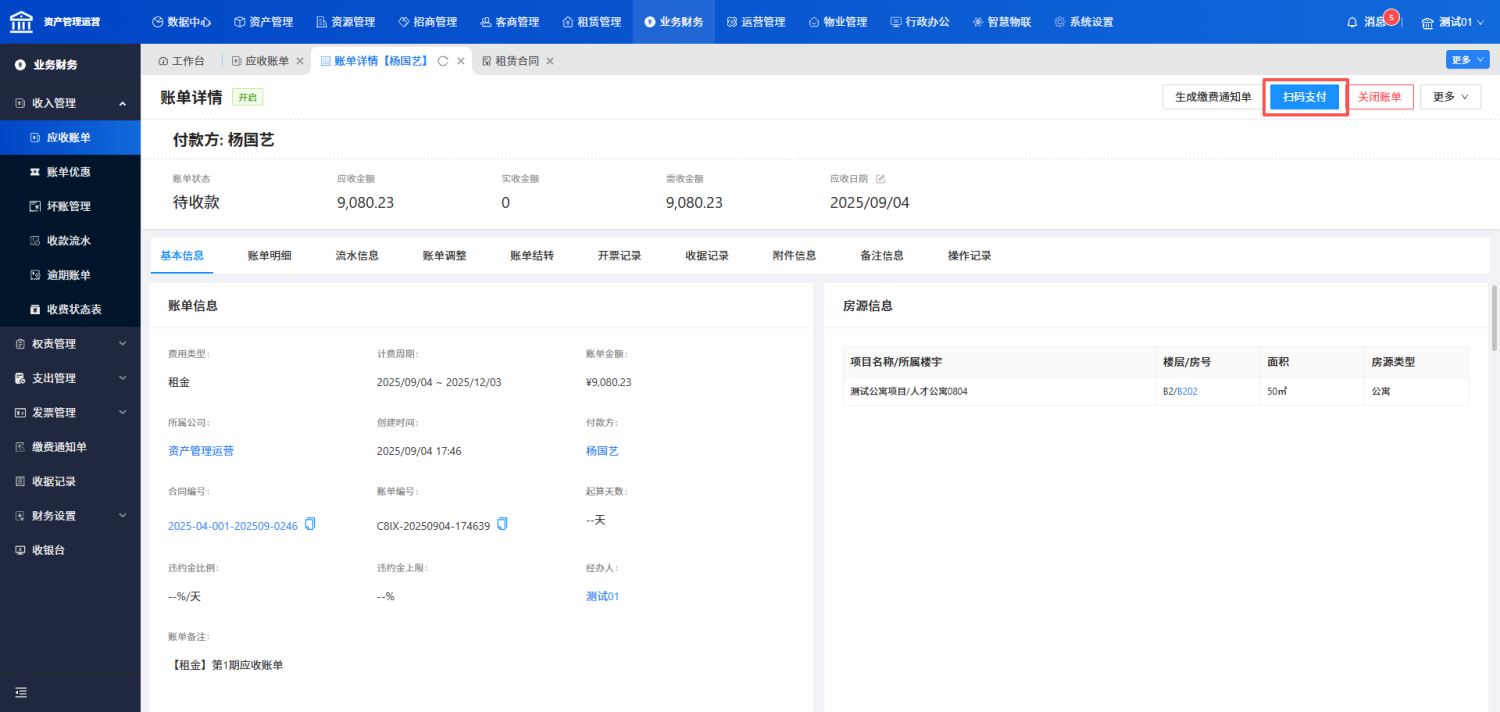Open 资产管理 in the top navigation
The height and width of the screenshot is (712, 1500).
[x=262, y=22]
